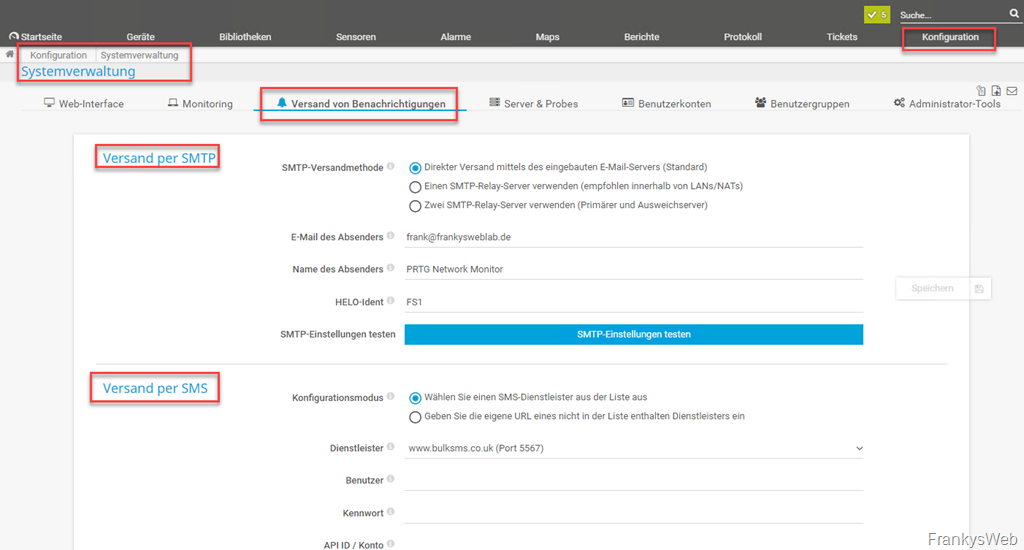Click the E-Mail des Absenders field
The height and width of the screenshot is (550, 1024).
(x=634, y=238)
